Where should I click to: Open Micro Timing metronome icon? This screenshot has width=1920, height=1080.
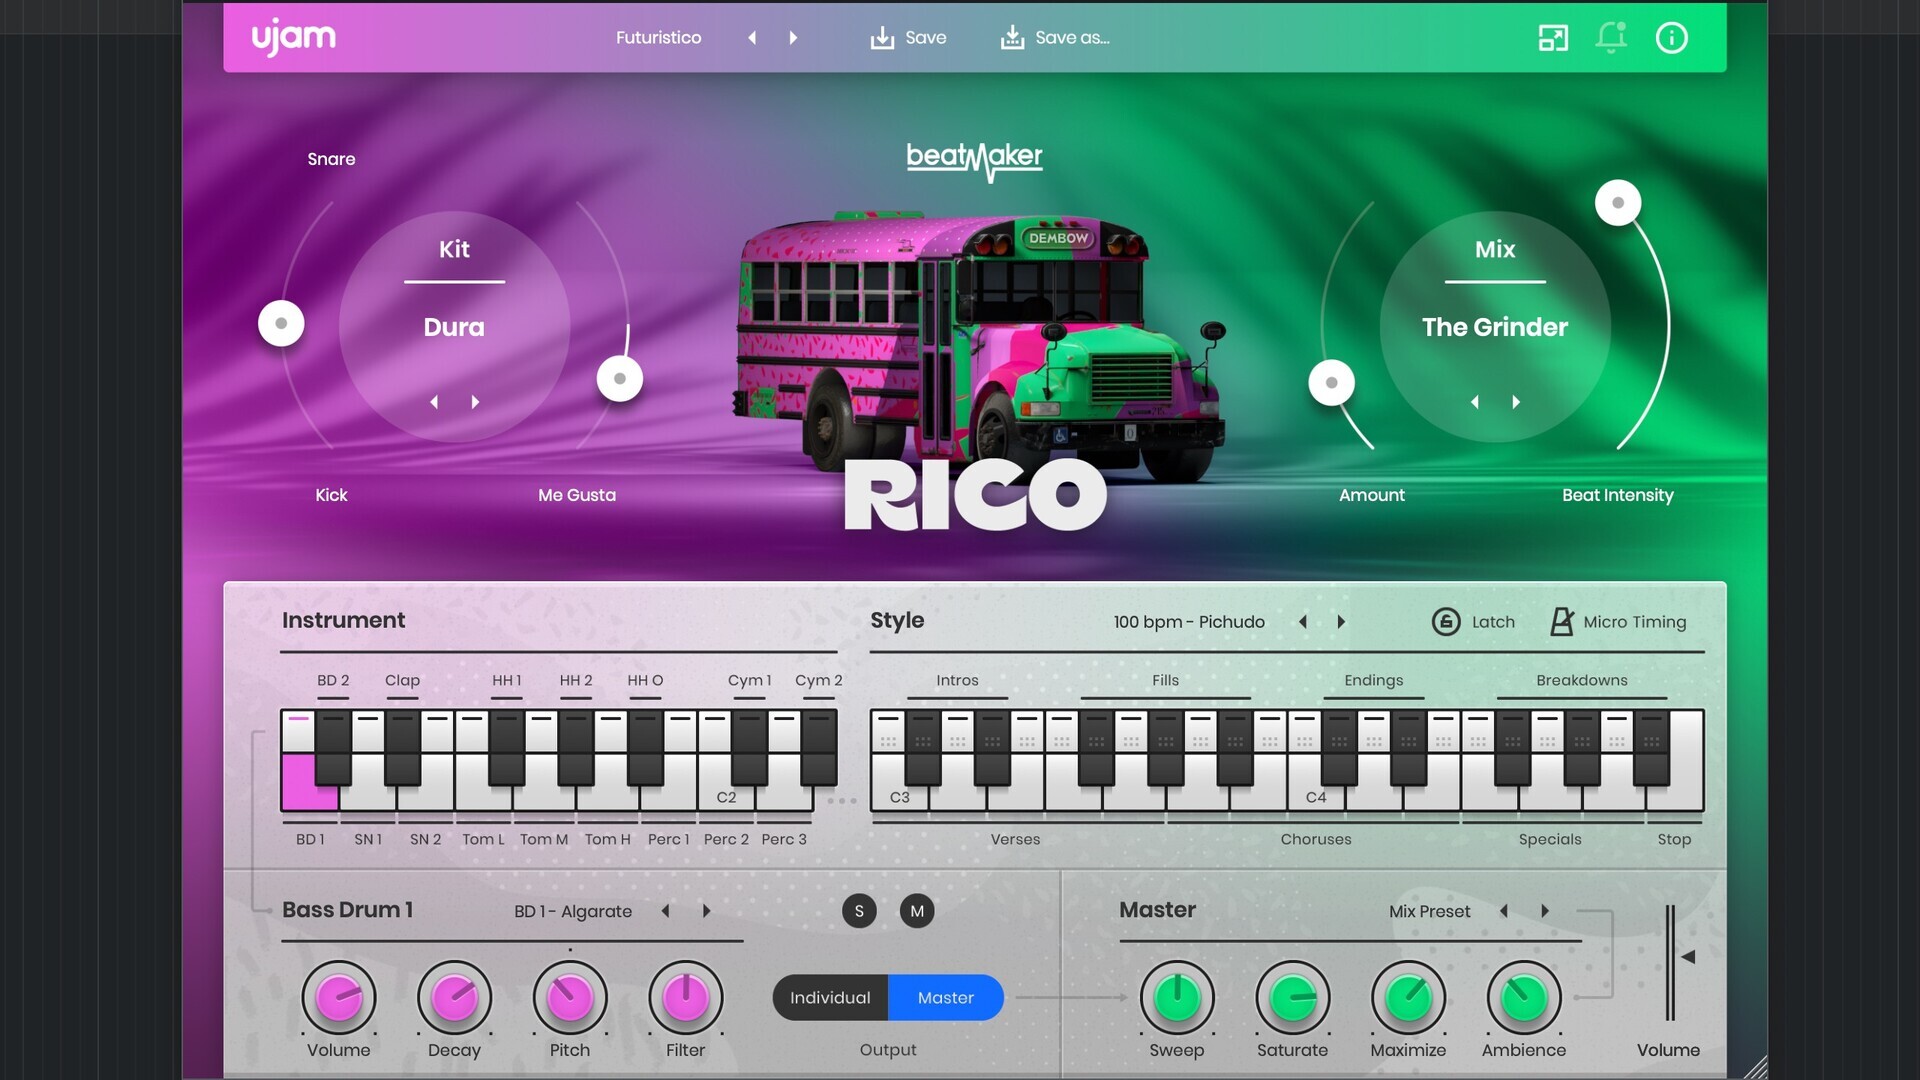(1562, 622)
